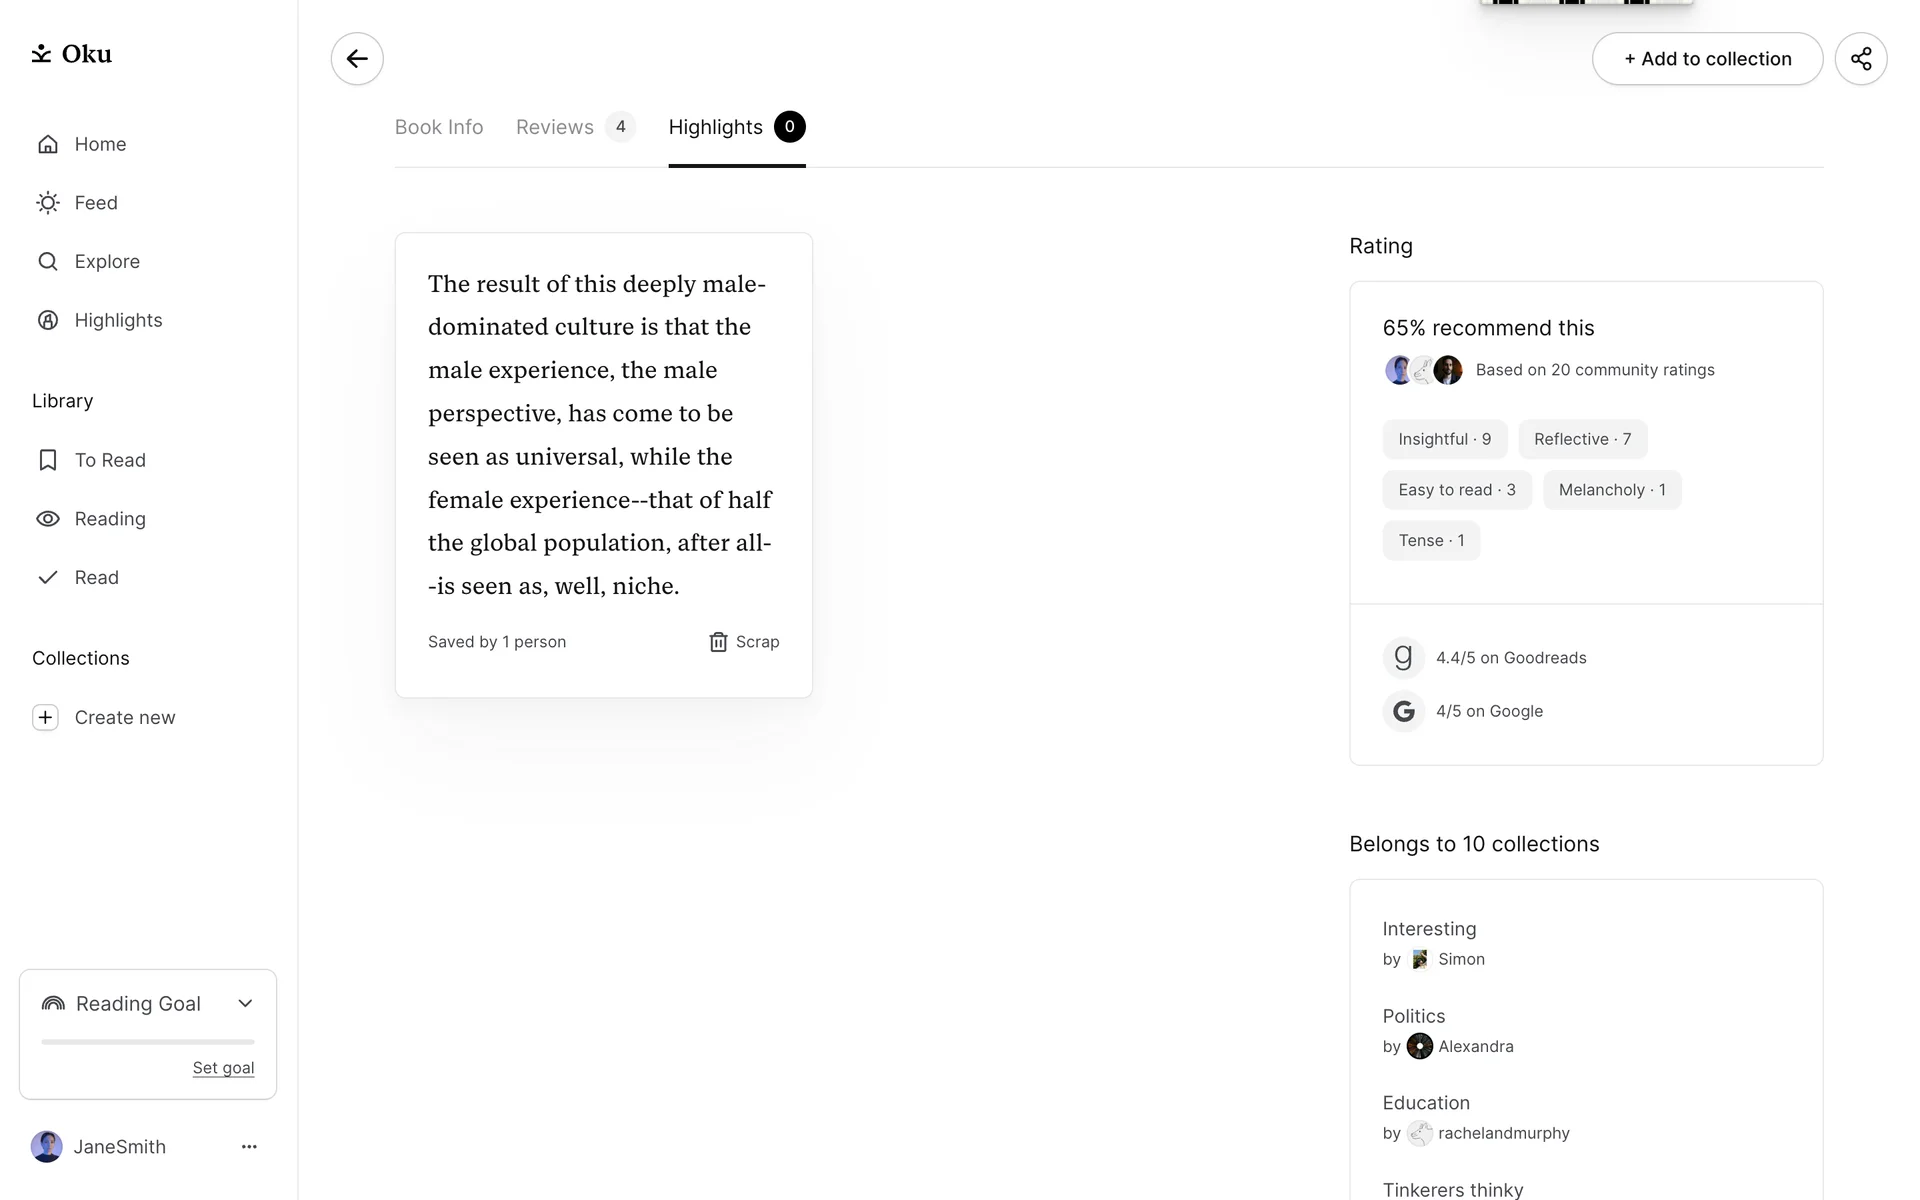1920x1200 pixels.
Task: Open the Politics collection by Alexandra
Action: pos(1413,1016)
